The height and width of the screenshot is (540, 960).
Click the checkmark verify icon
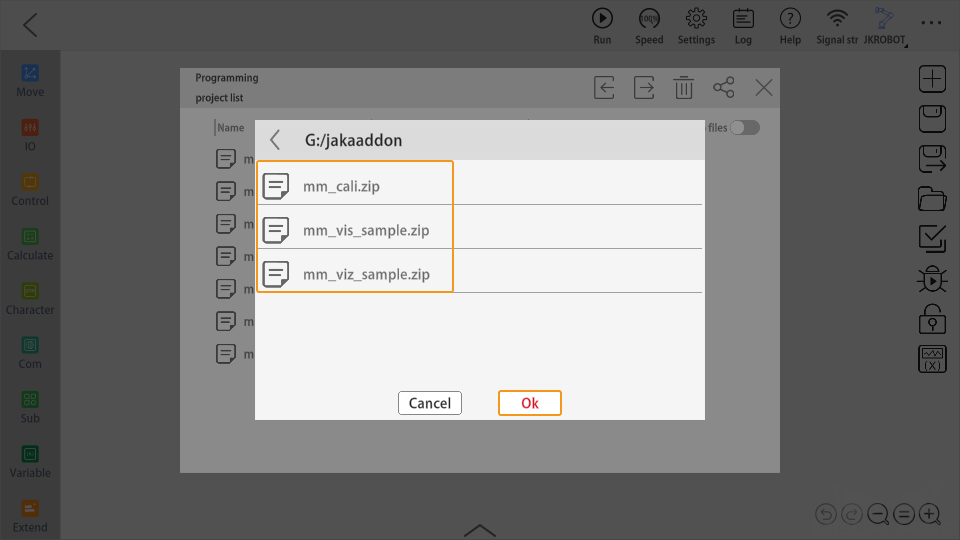coord(932,239)
